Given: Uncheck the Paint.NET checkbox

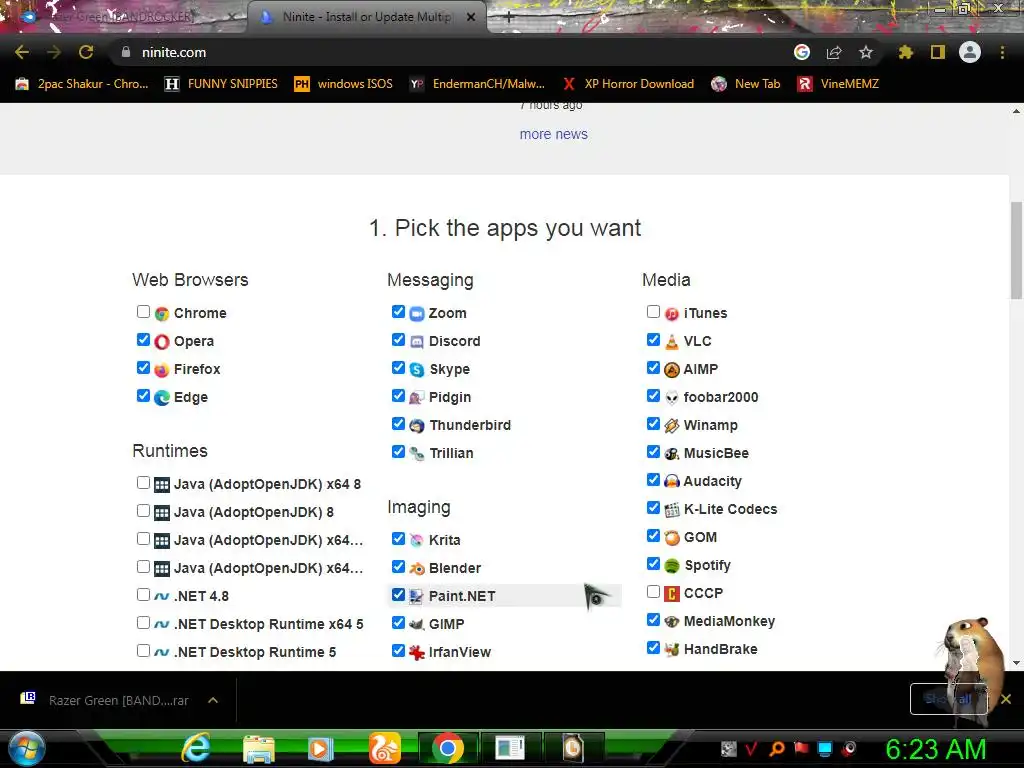Looking at the screenshot, I should (x=398, y=594).
